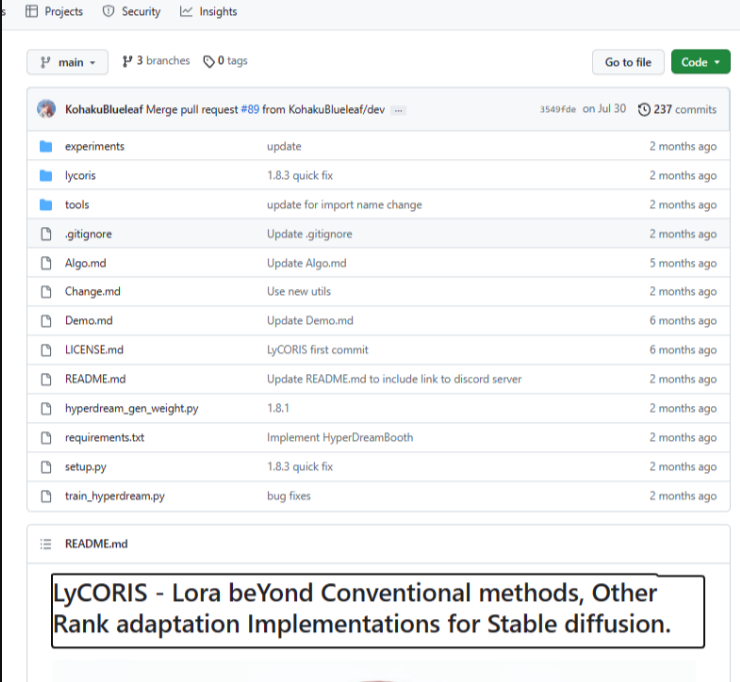Click the 'on Jul 30' commit date

click(x=604, y=109)
